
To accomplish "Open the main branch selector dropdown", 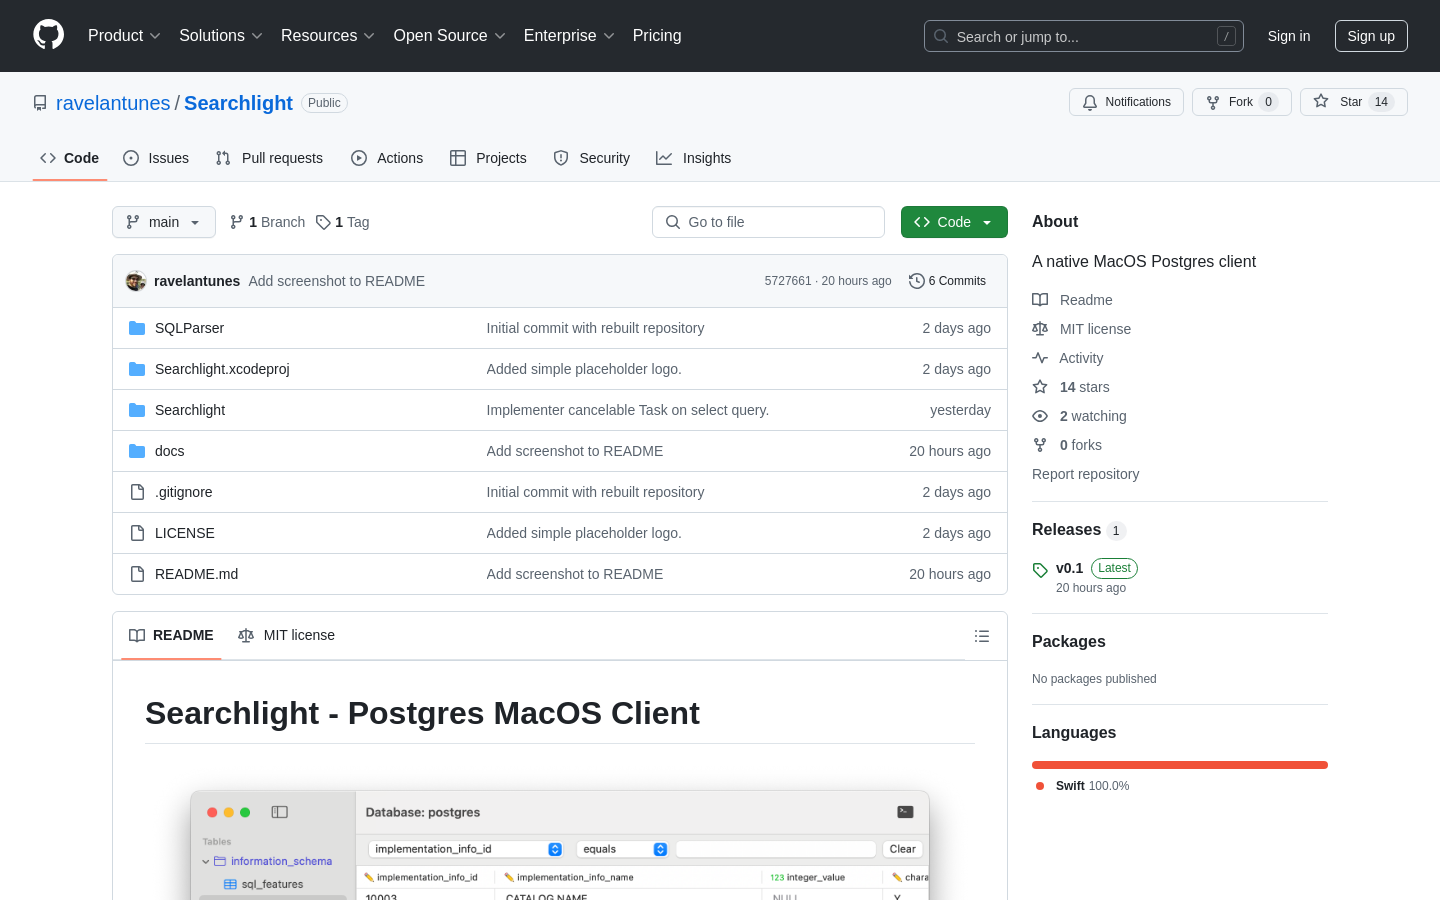I will tap(164, 222).
